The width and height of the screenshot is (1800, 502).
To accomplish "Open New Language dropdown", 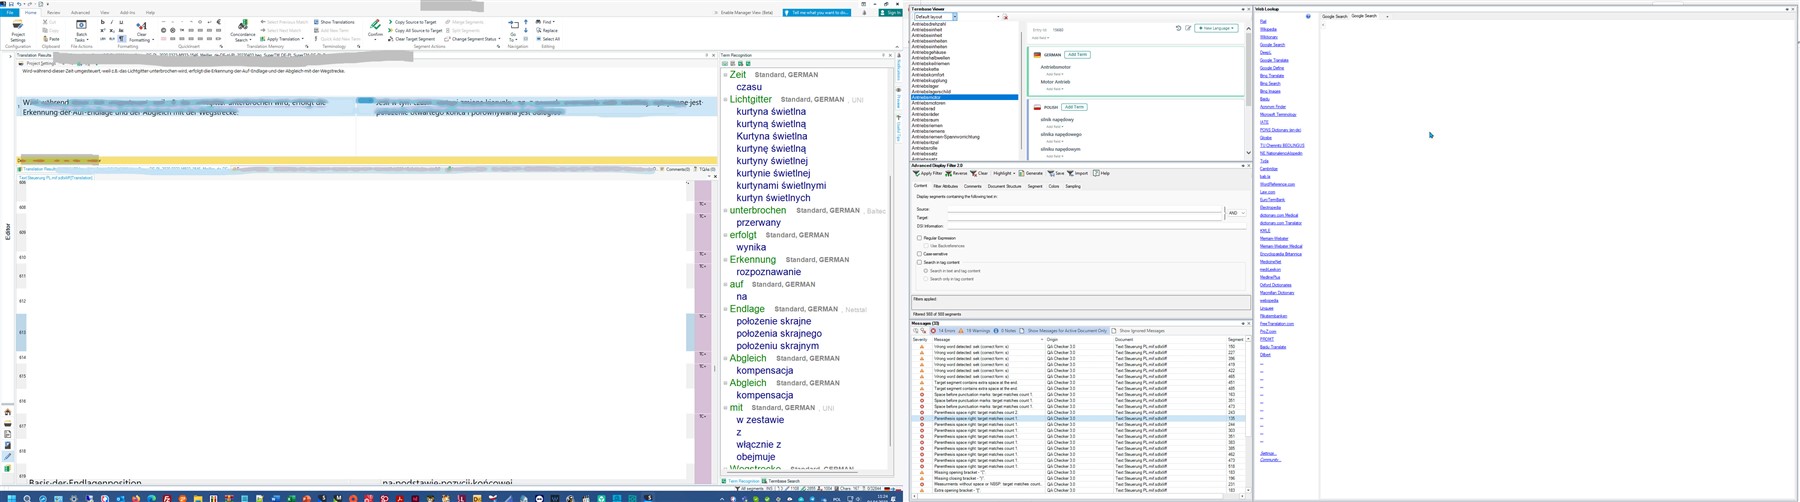I will [1217, 28].
